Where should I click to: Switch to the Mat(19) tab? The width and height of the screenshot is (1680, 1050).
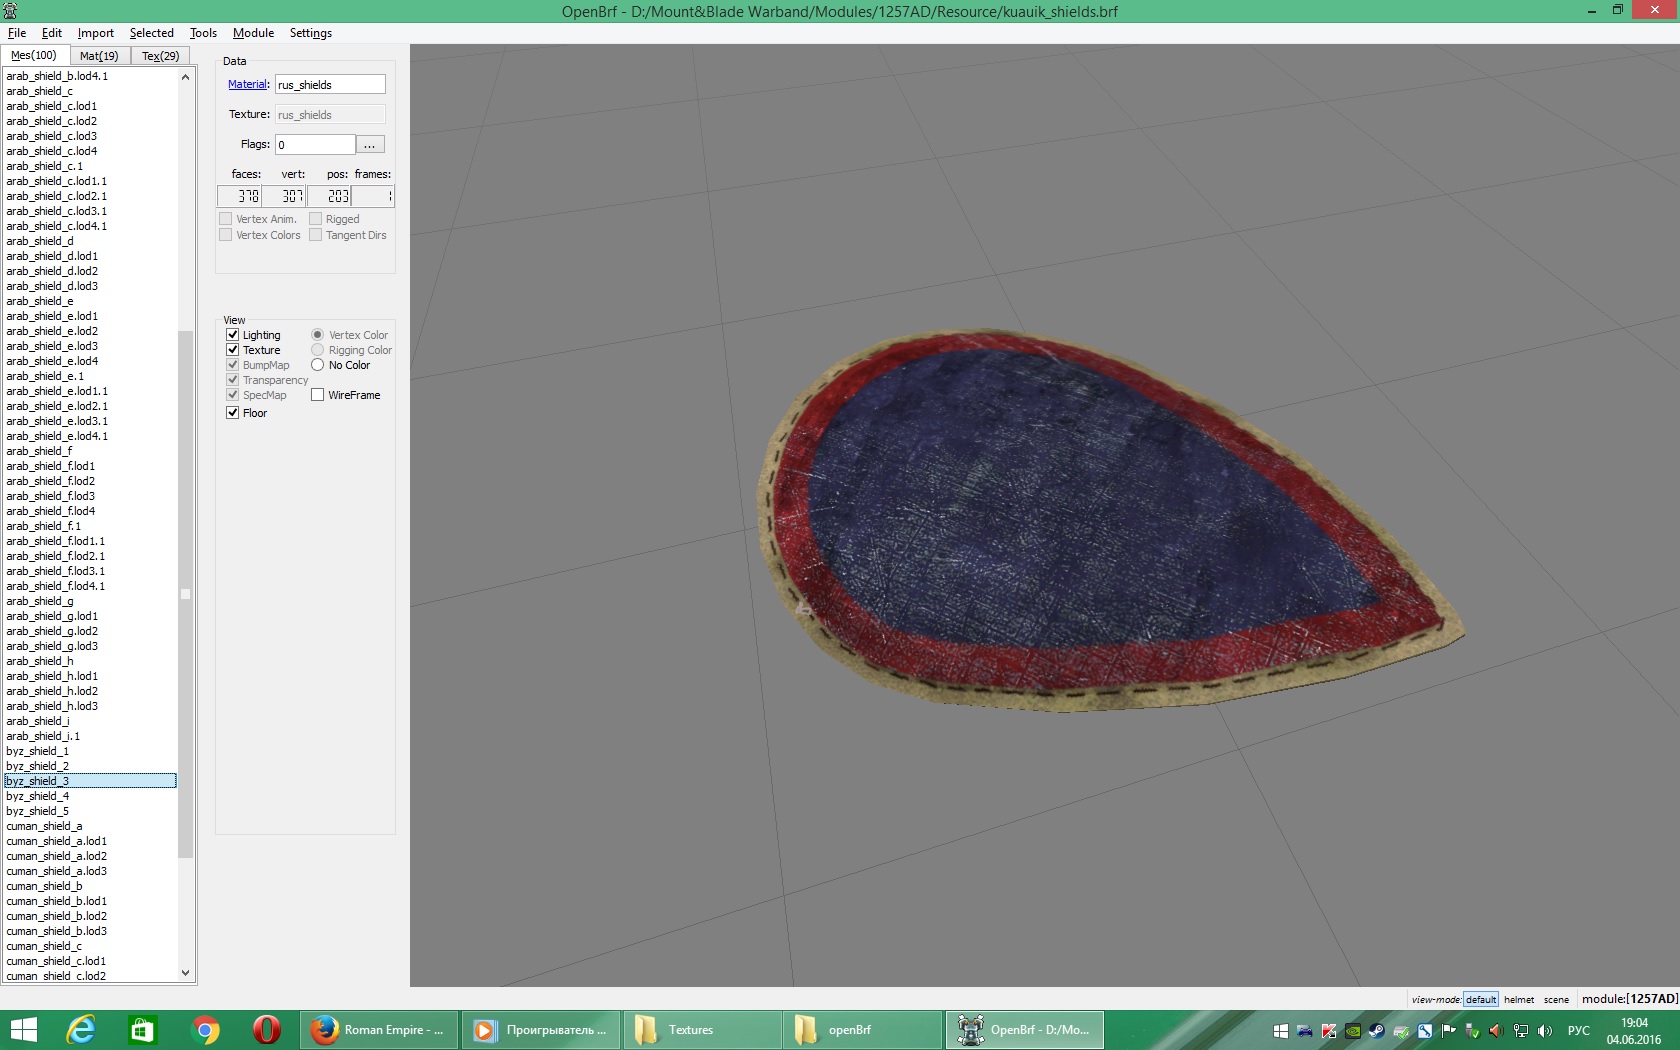[99, 56]
